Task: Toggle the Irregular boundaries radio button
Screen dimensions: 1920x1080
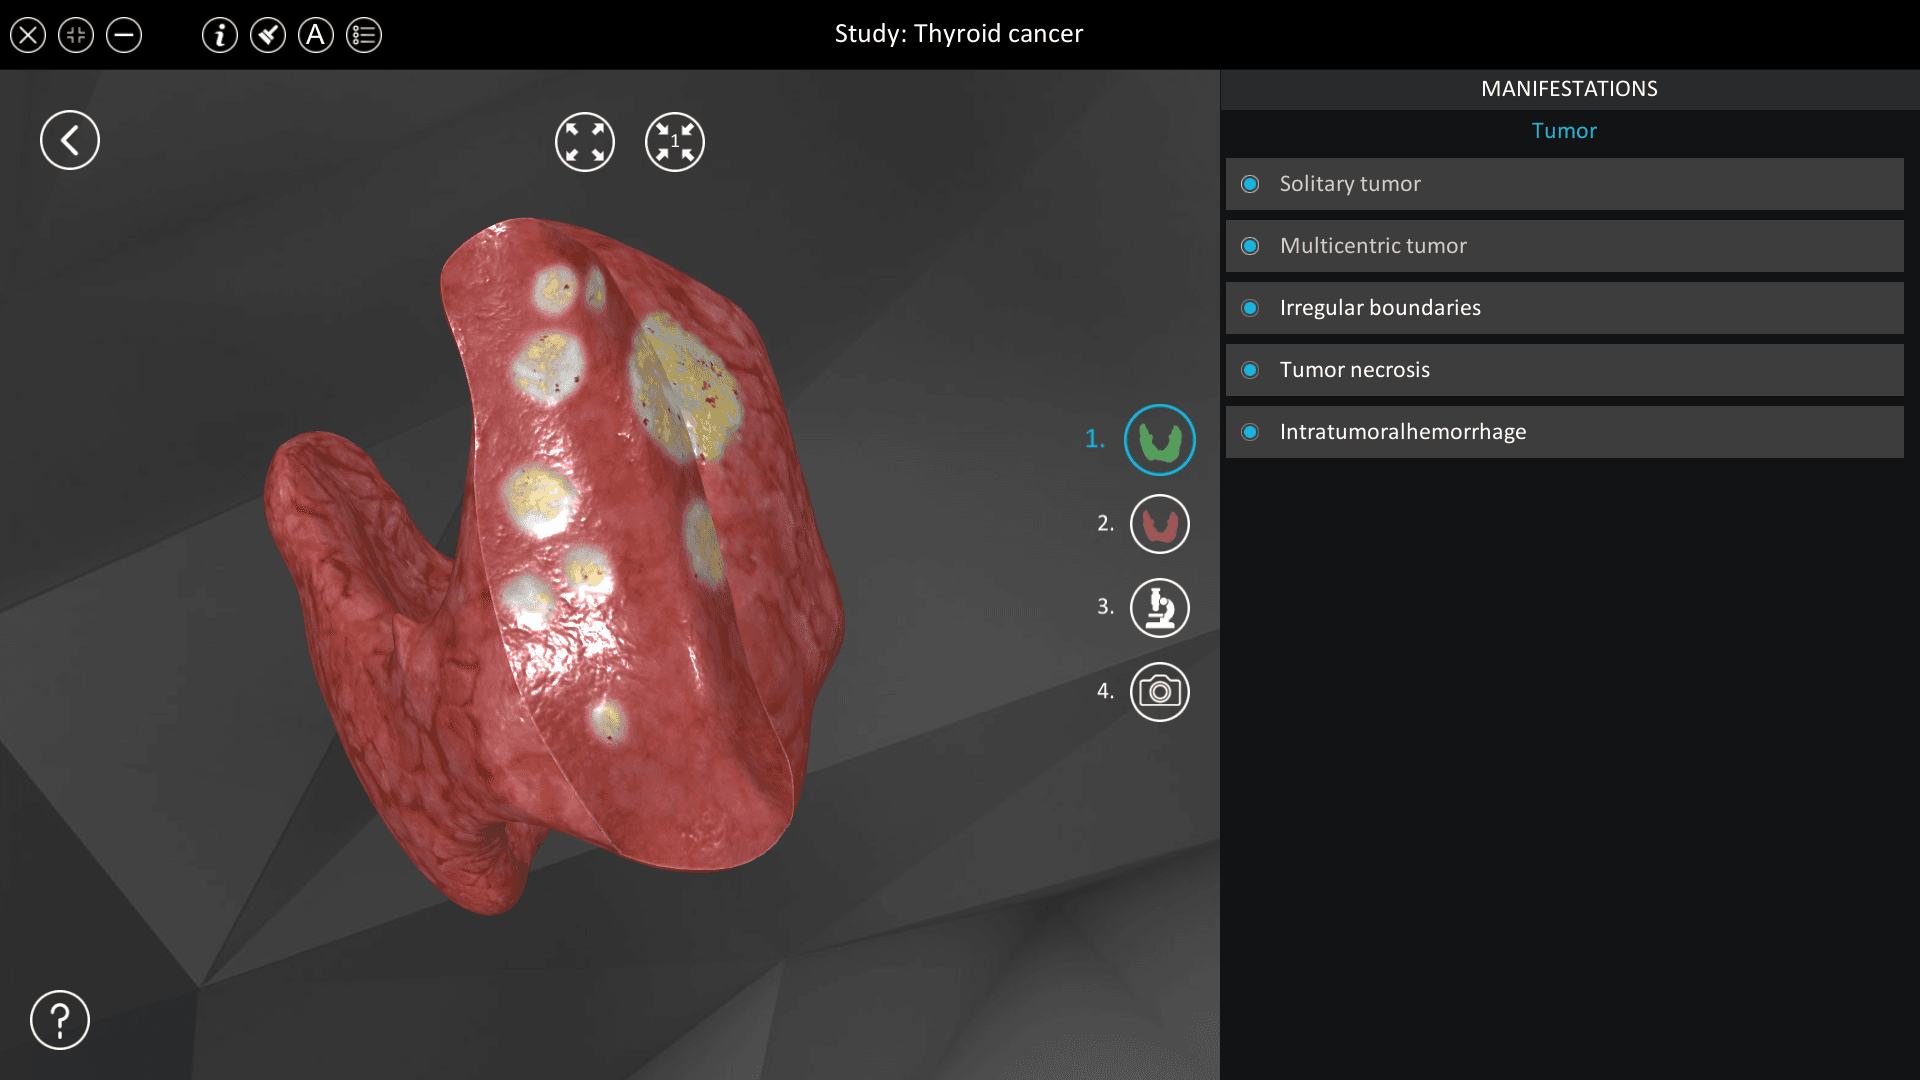Action: [x=1250, y=308]
